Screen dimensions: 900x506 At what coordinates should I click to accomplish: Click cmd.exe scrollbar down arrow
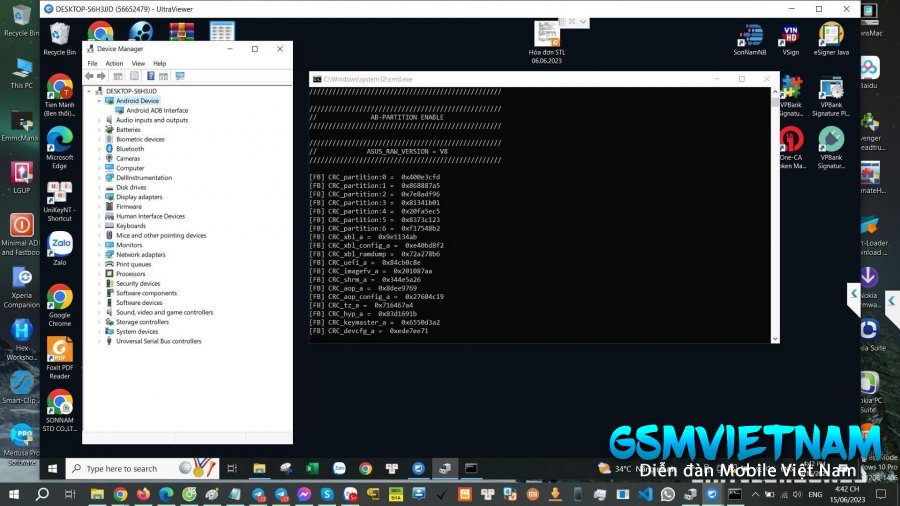click(x=775, y=338)
